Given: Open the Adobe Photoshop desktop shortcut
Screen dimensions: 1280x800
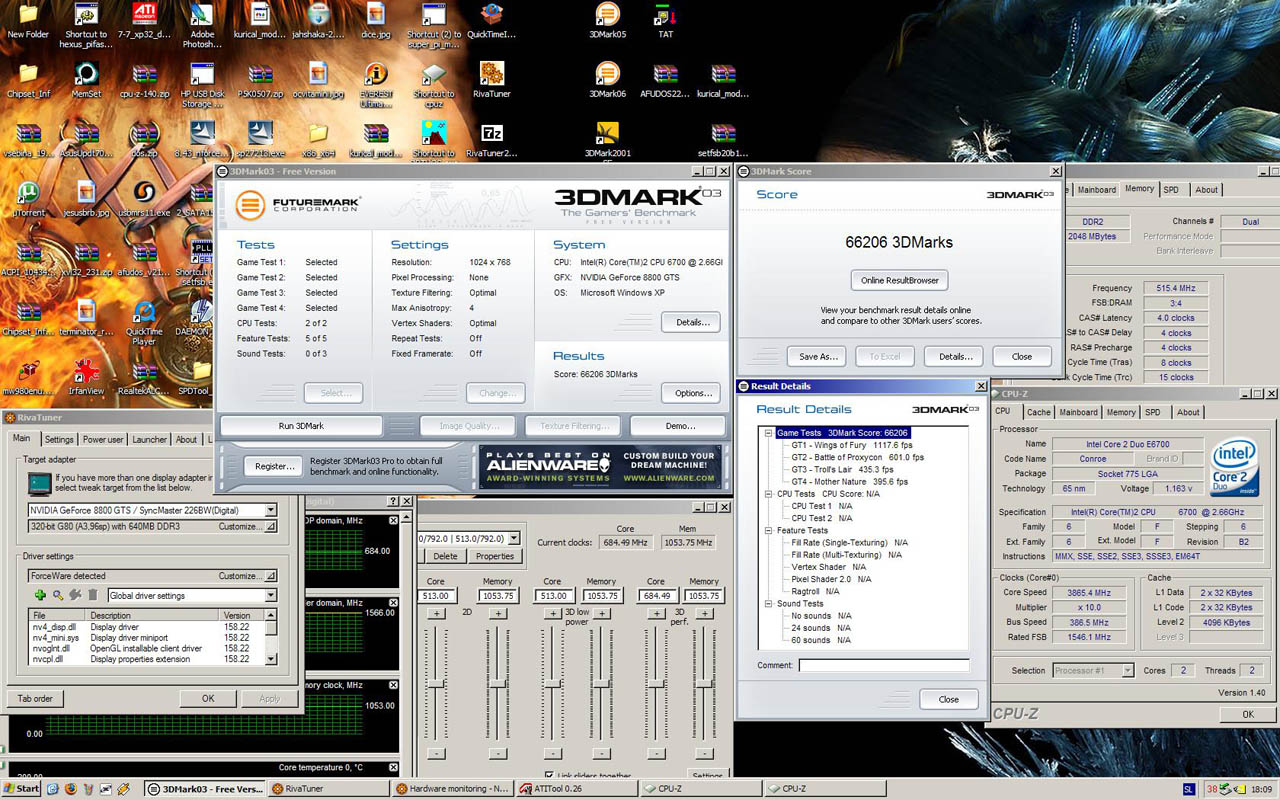Looking at the screenshot, I should [x=202, y=26].
